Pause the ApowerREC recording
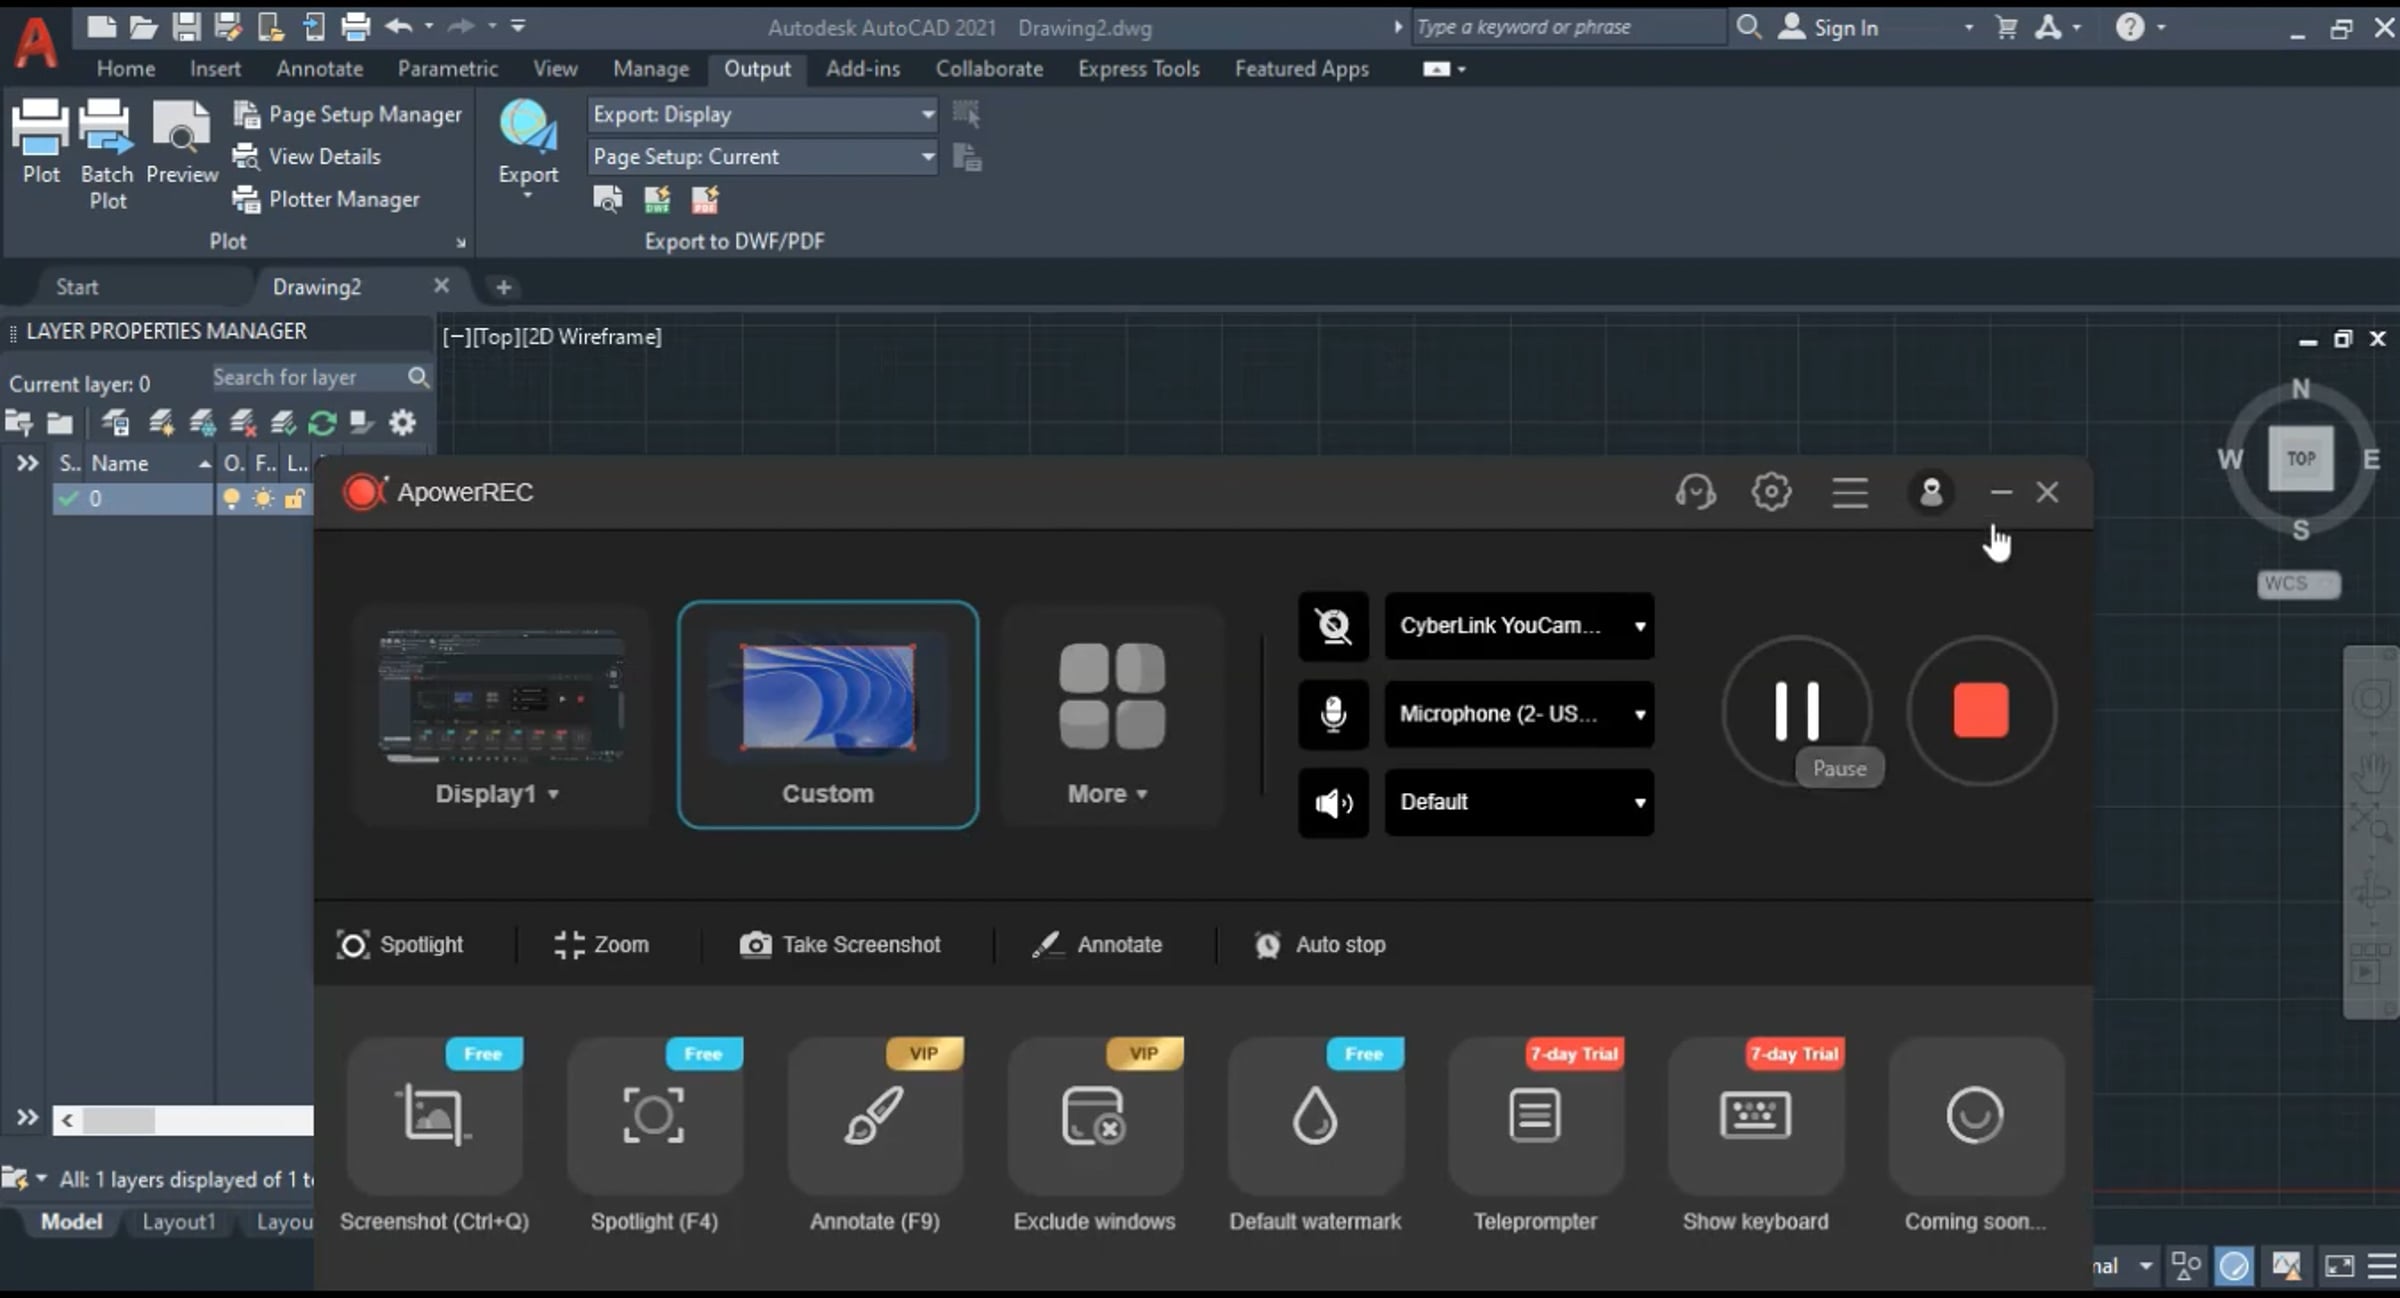This screenshot has height=1298, width=2400. 1796,712
